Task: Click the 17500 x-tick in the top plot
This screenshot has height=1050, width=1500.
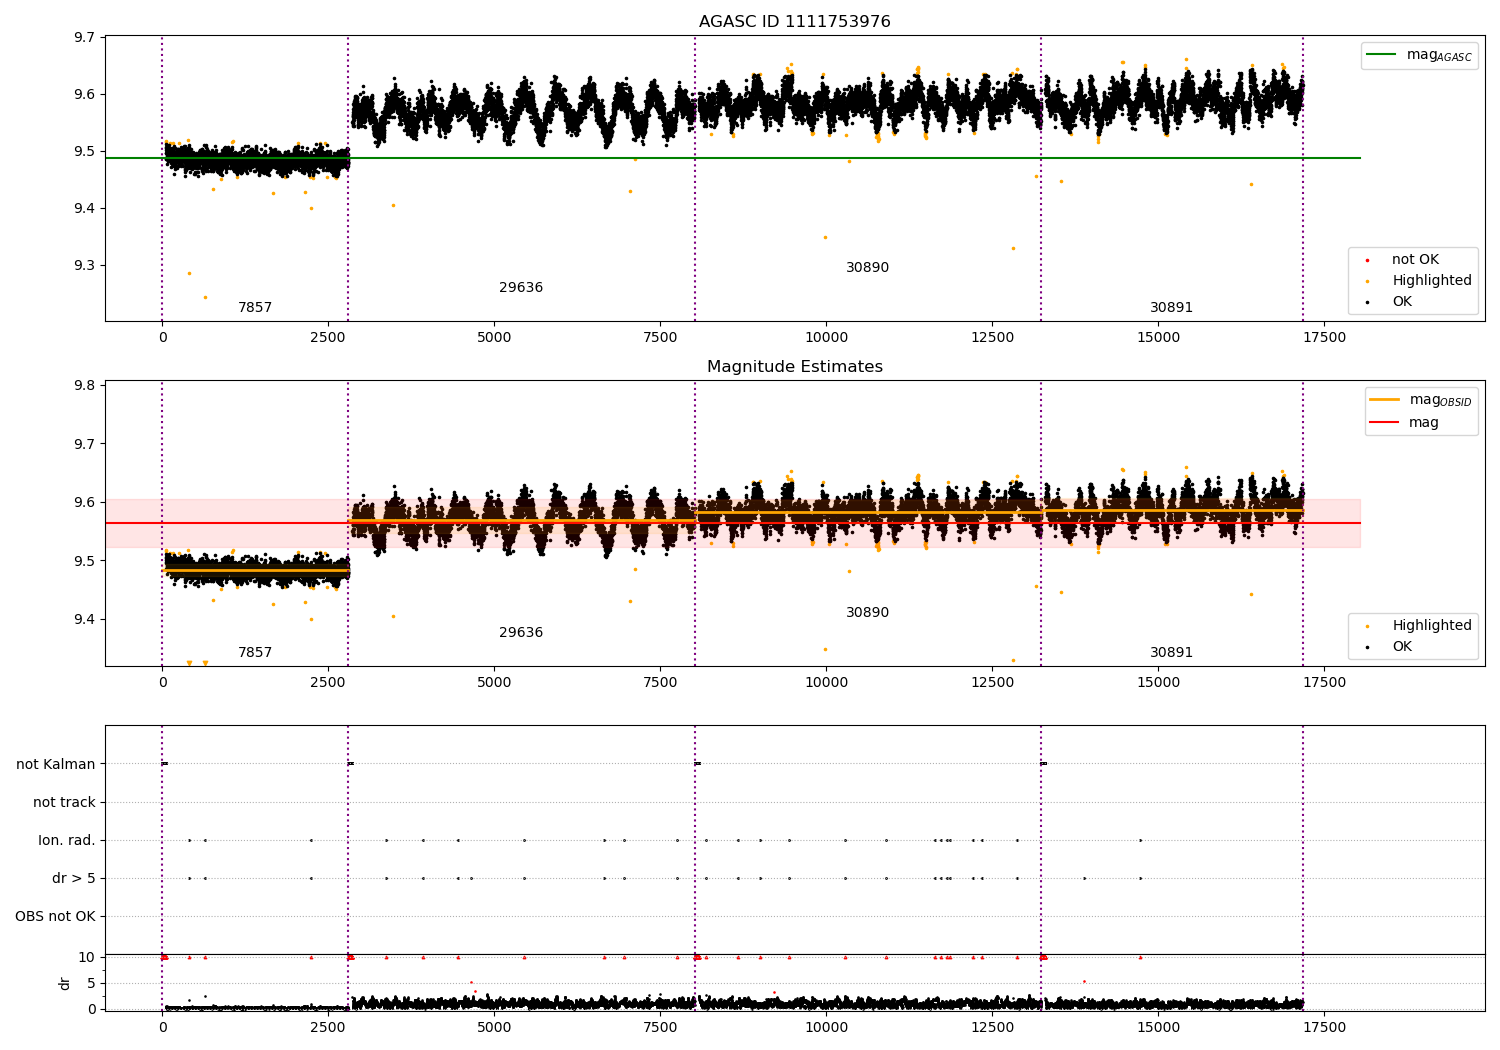Action: [x=1324, y=338]
